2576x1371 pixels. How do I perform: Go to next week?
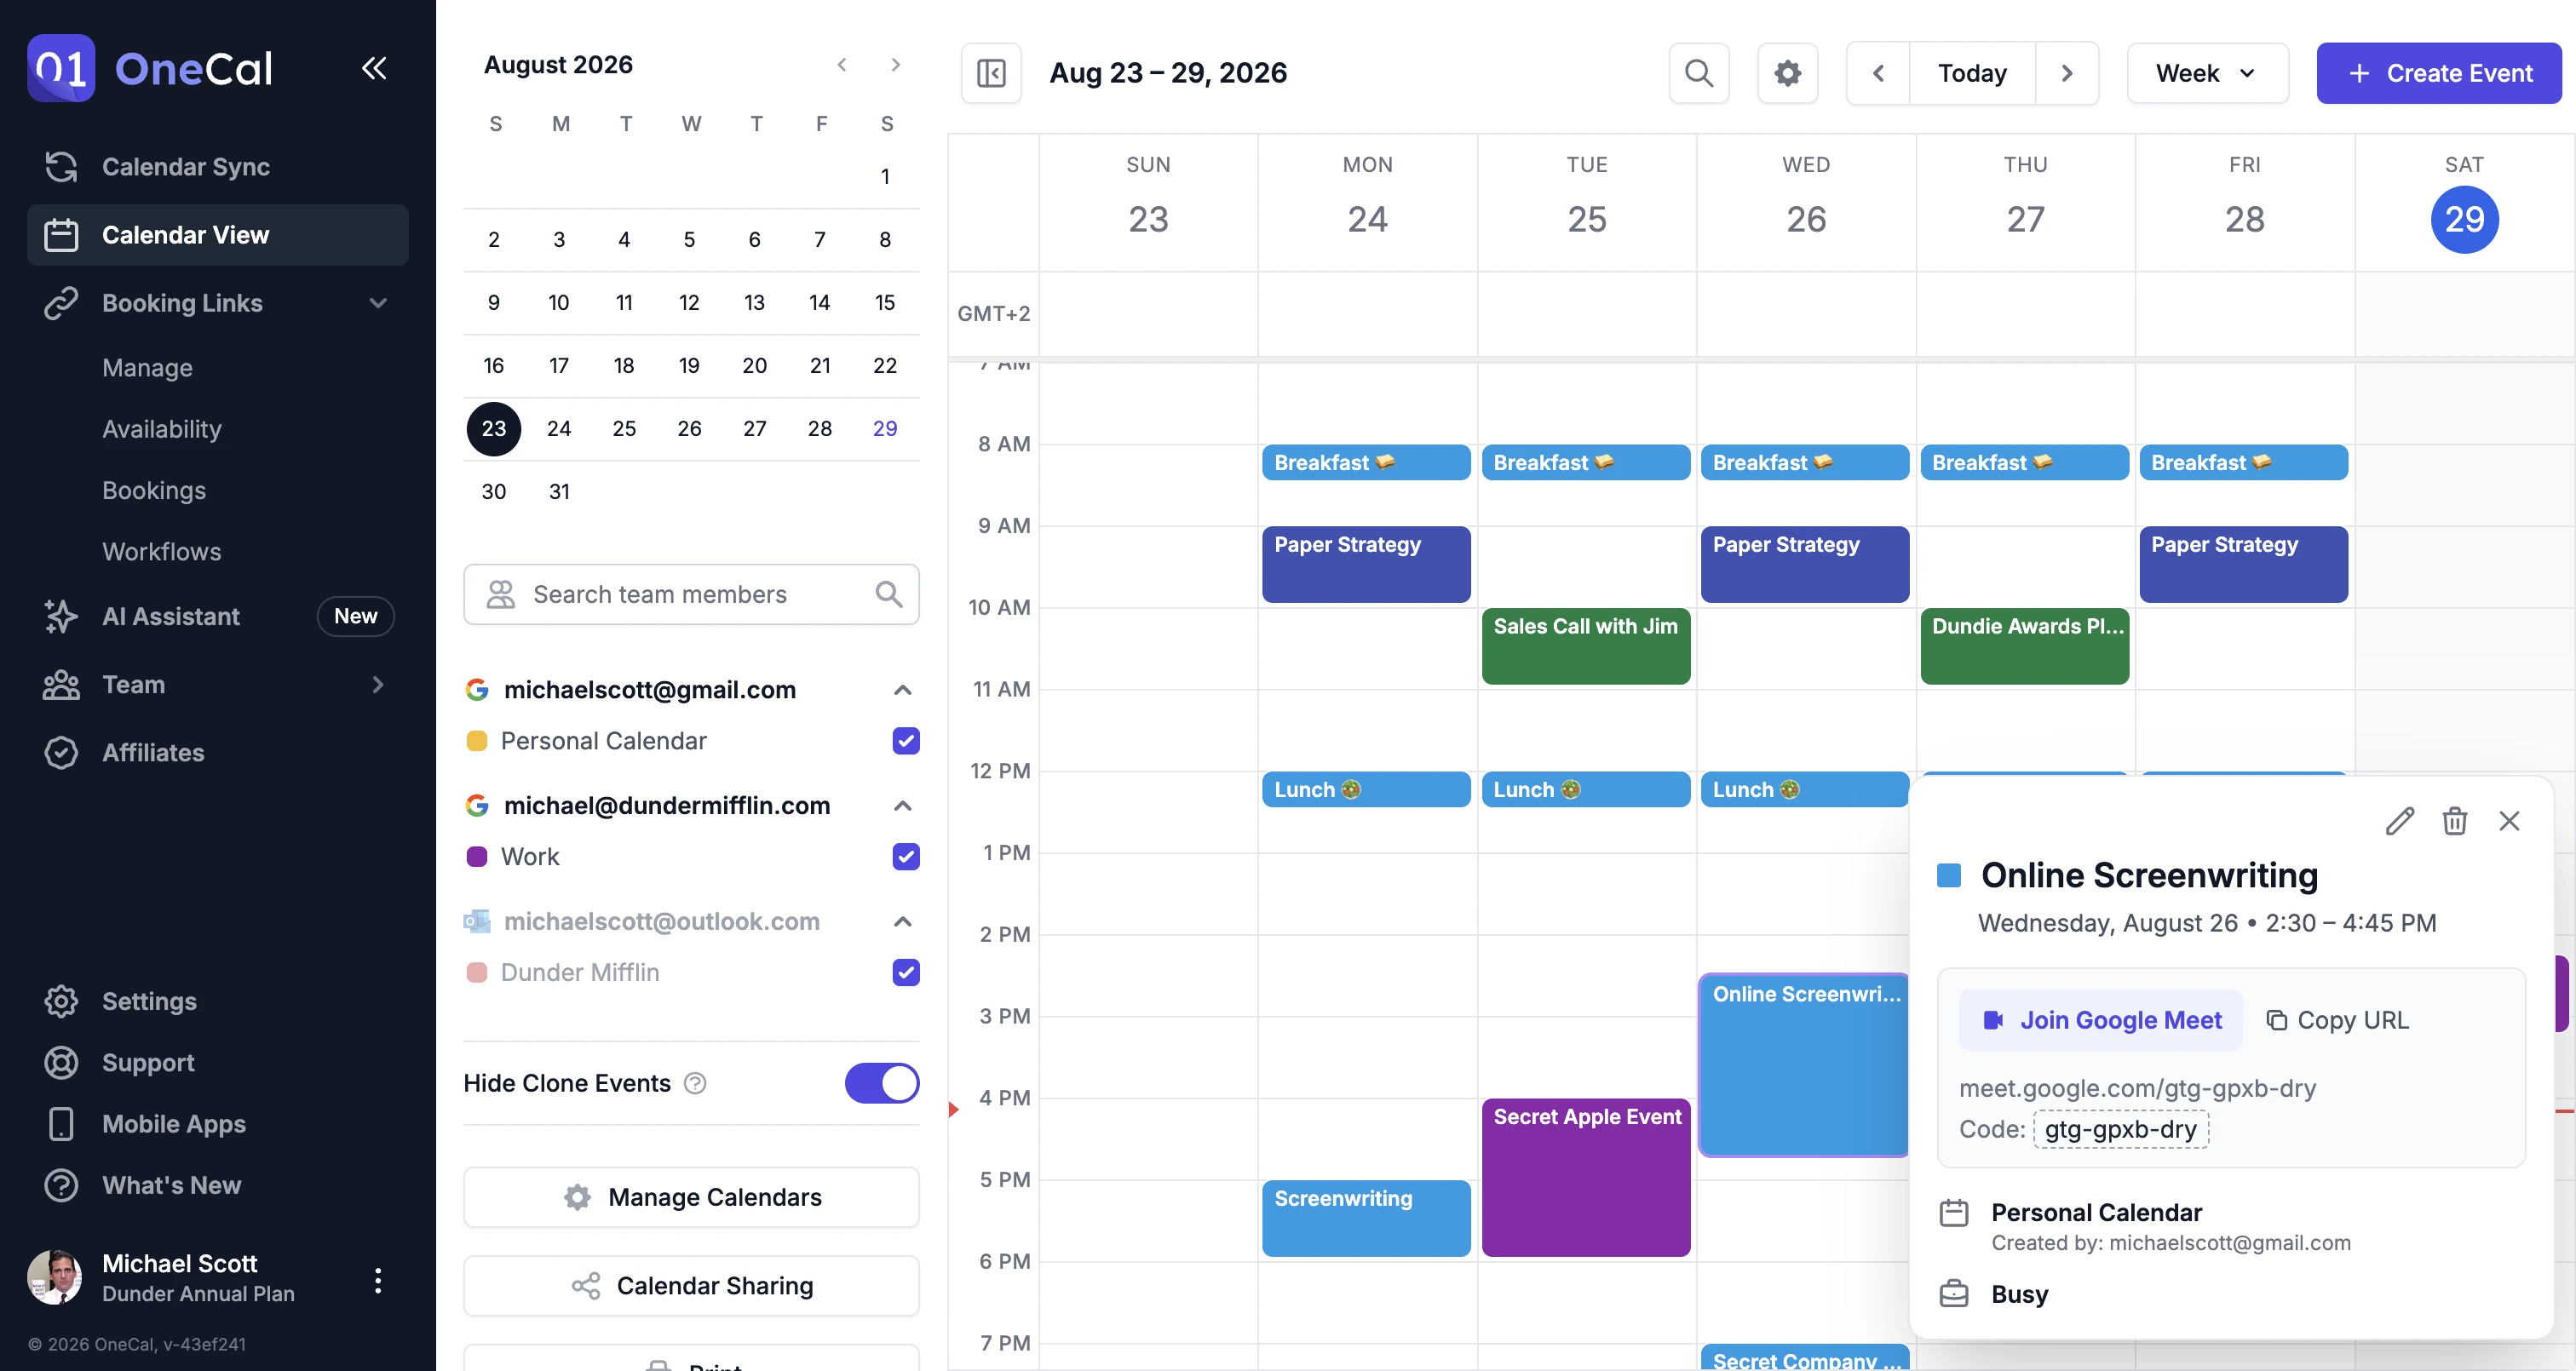pos(2067,73)
